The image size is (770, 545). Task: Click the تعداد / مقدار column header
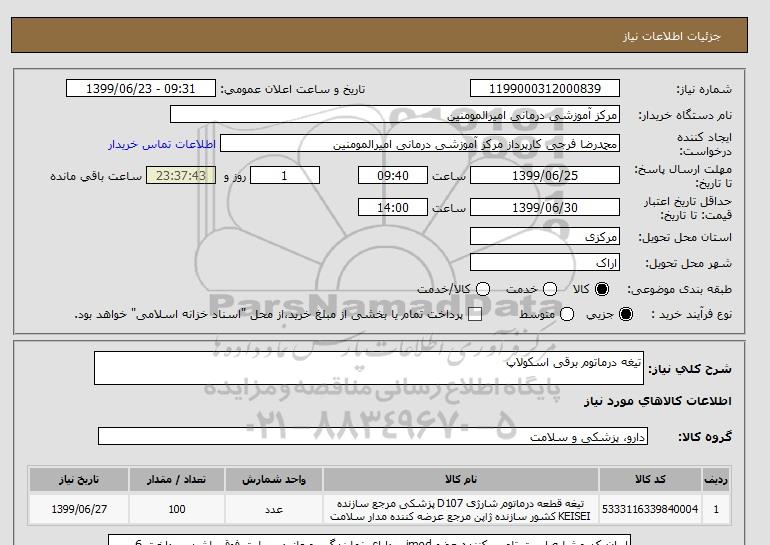[177, 479]
